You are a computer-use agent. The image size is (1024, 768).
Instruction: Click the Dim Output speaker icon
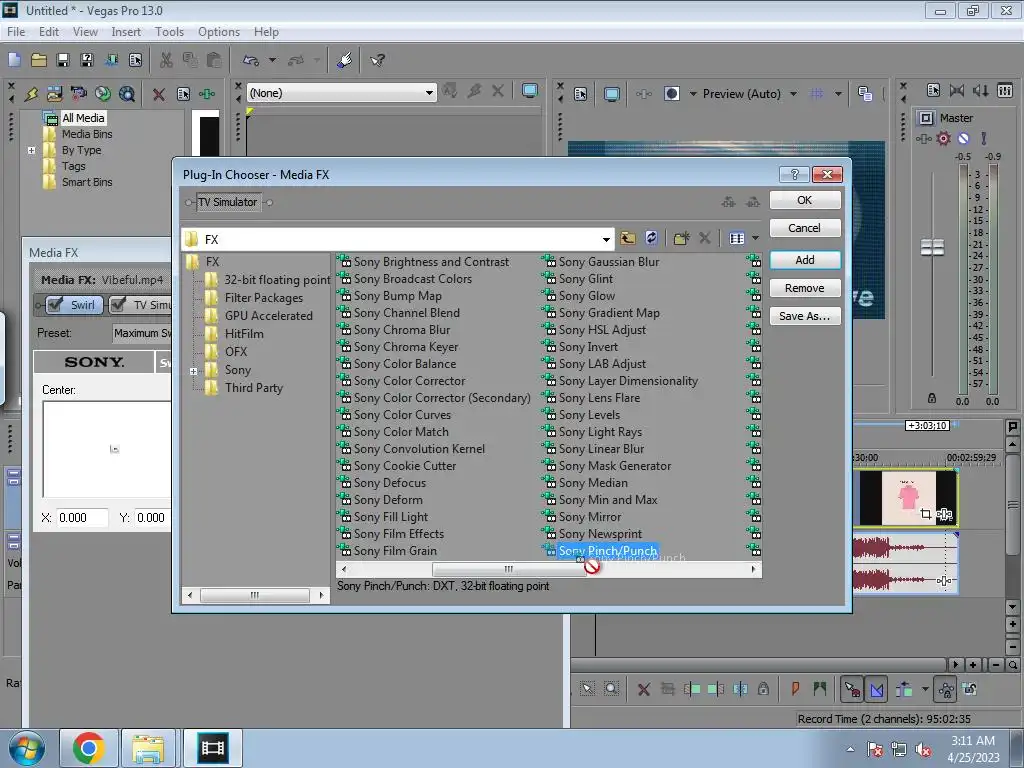(x=980, y=91)
